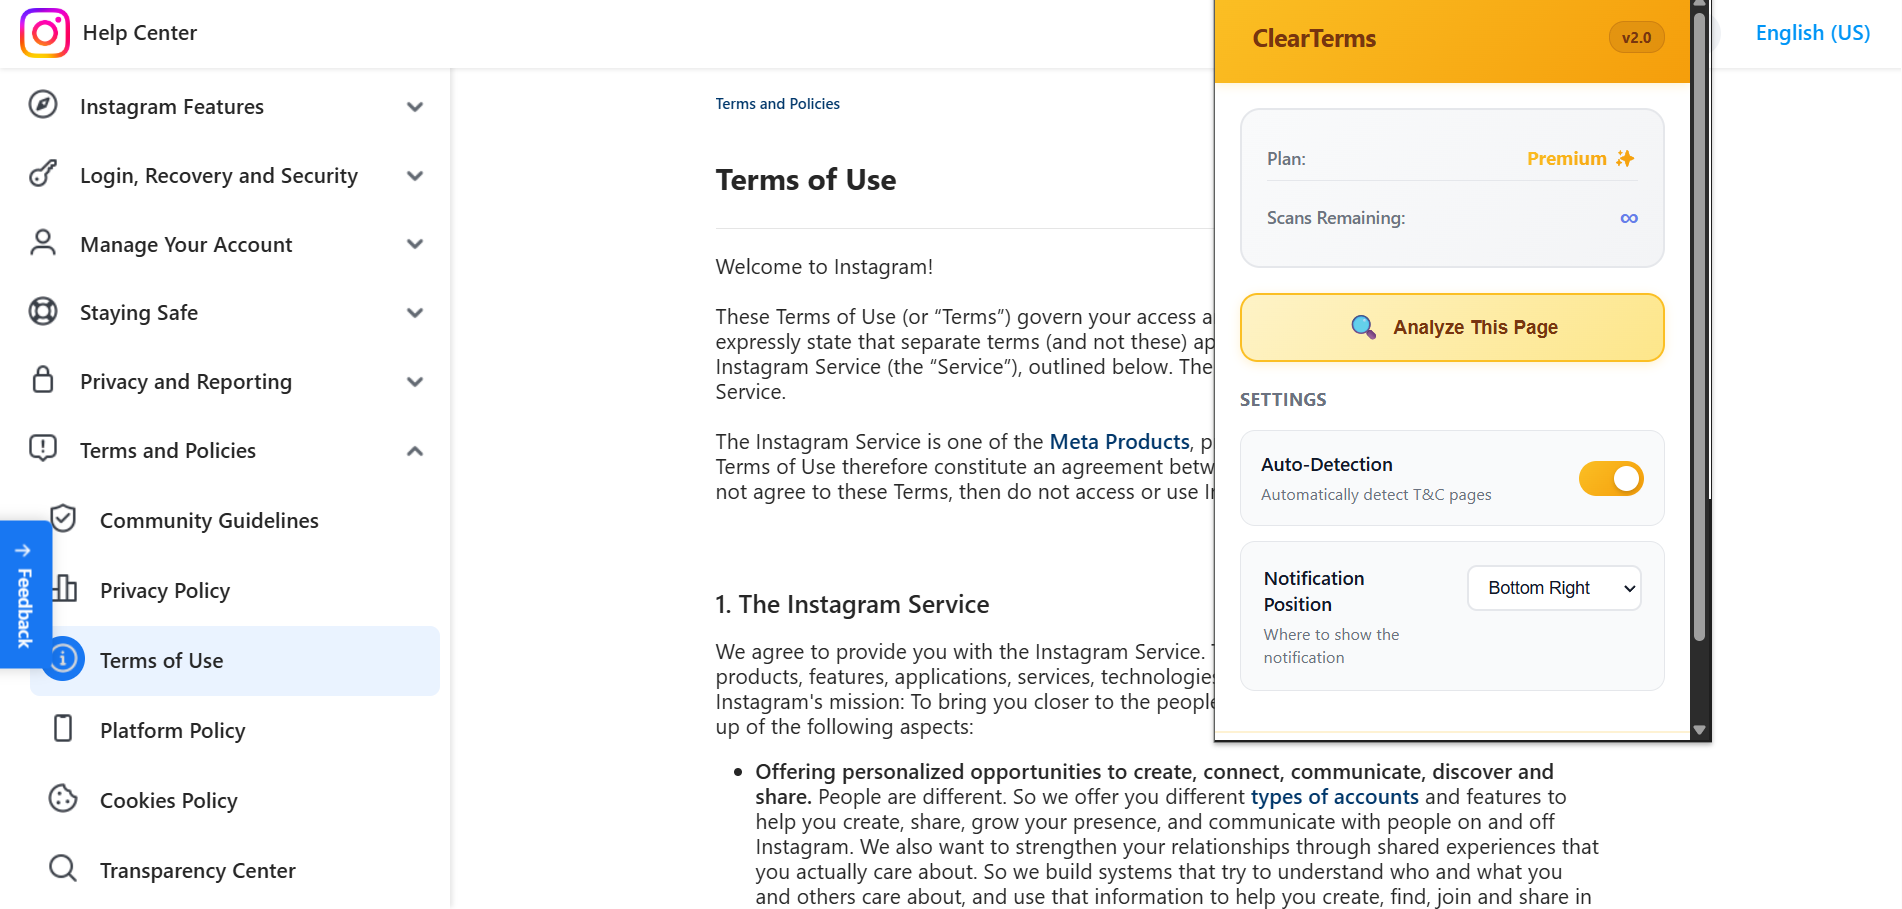
Task: Click the lifebuoy icon beside Staying Safe
Action: point(43,311)
